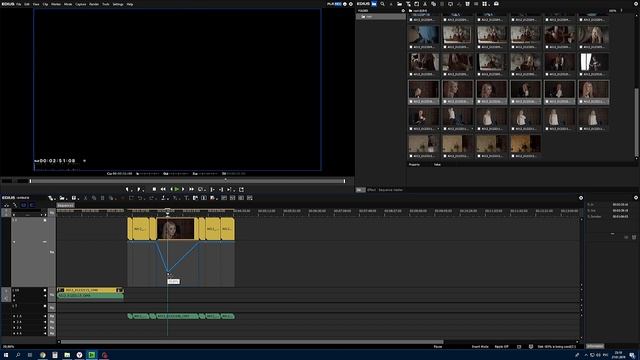Click the Tools briefcase icon in the Bin
The image size is (640, 360).
(496, 4)
